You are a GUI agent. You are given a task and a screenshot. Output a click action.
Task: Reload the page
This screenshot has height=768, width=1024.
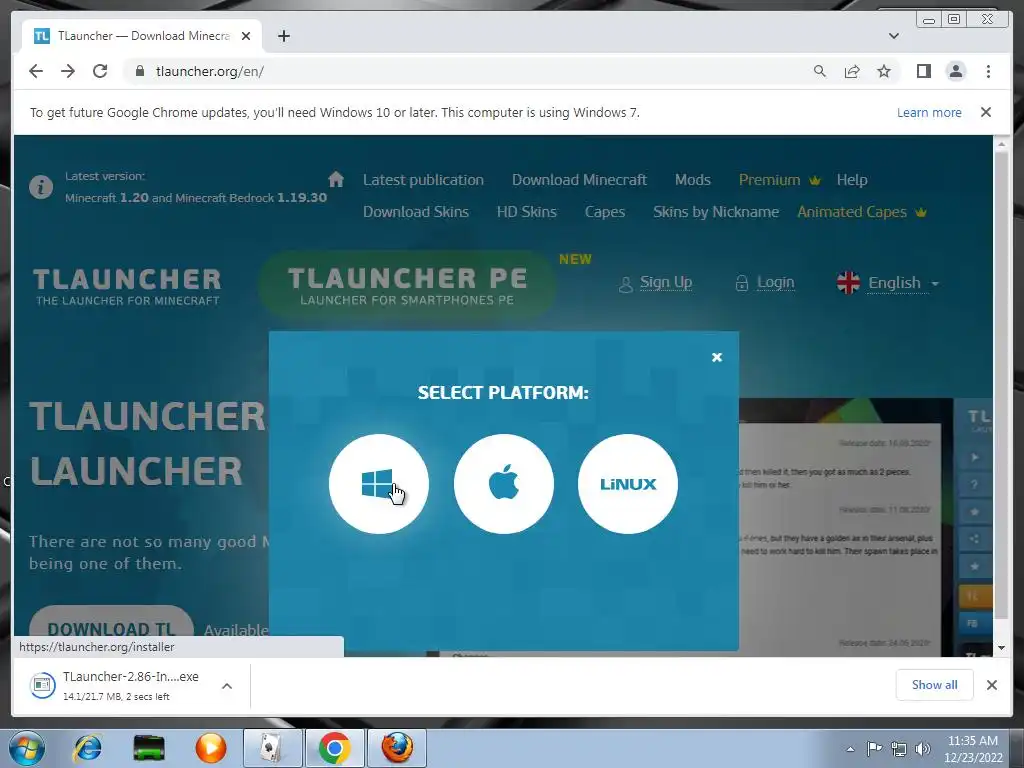coord(100,71)
